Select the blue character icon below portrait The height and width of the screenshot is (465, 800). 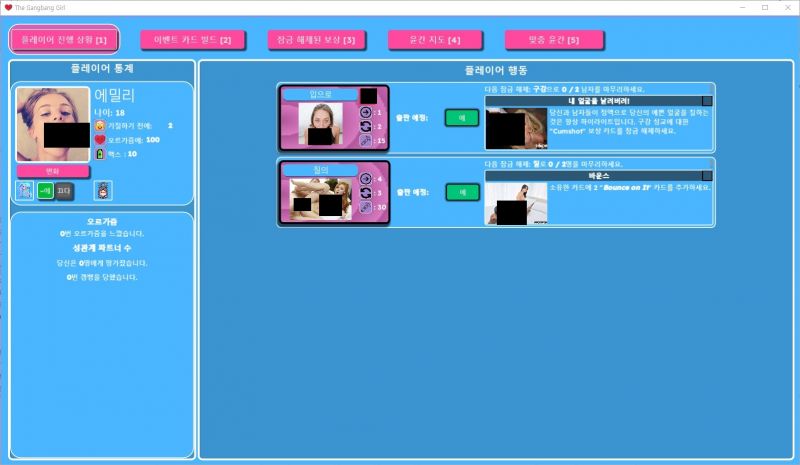(x=24, y=191)
